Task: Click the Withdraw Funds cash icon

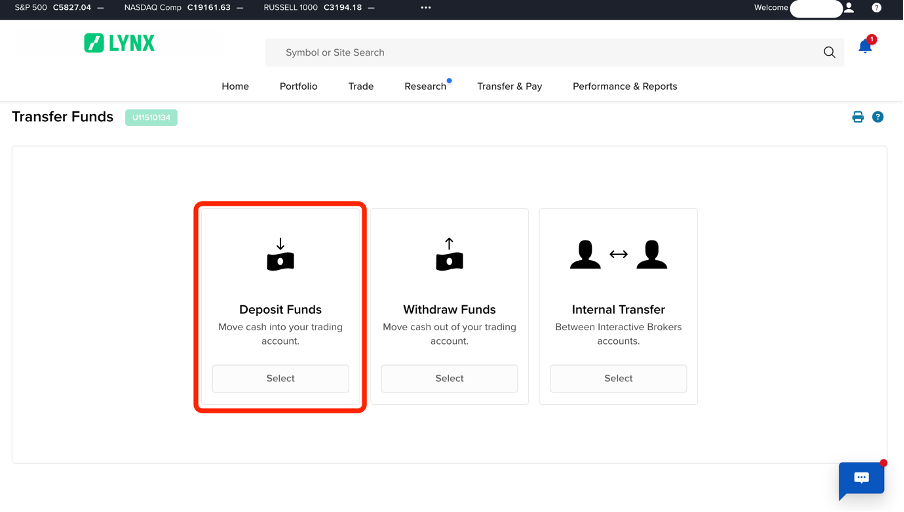Action: pyautogui.click(x=449, y=254)
